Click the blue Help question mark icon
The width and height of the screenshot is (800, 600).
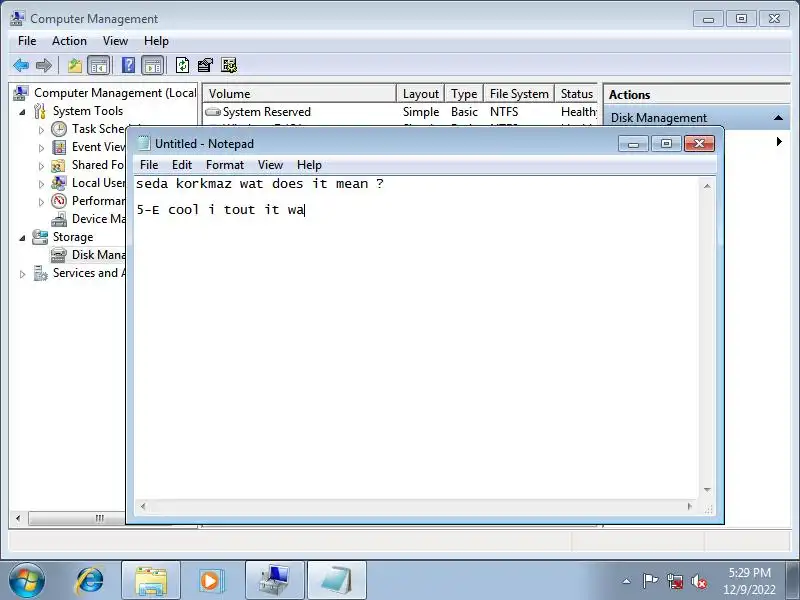tap(129, 65)
